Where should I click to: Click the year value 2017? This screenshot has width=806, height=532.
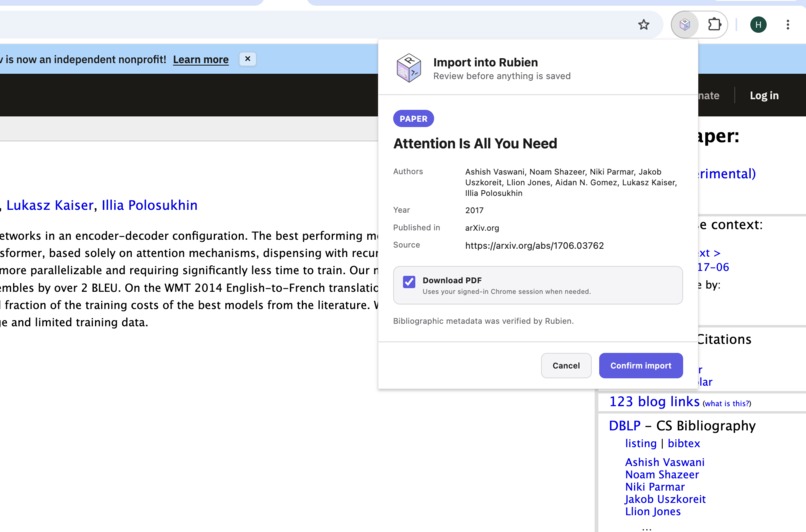[x=474, y=210]
